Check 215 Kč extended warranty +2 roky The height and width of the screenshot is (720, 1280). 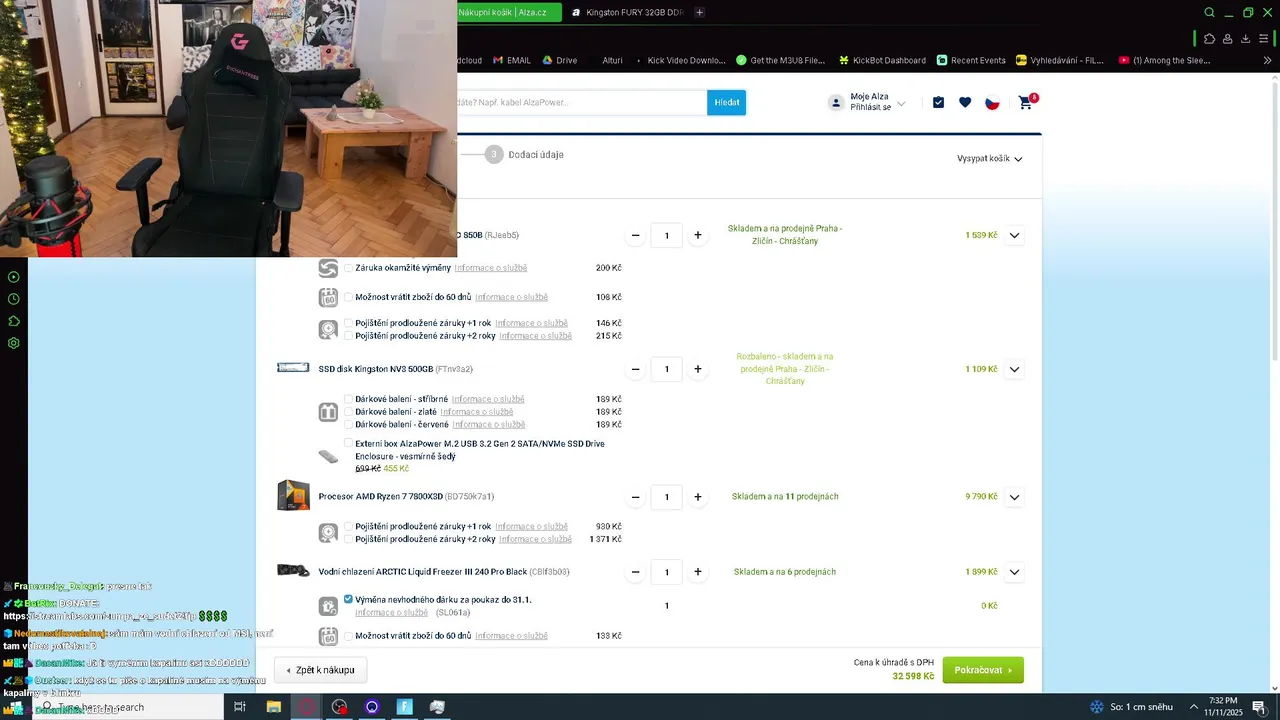click(x=348, y=336)
